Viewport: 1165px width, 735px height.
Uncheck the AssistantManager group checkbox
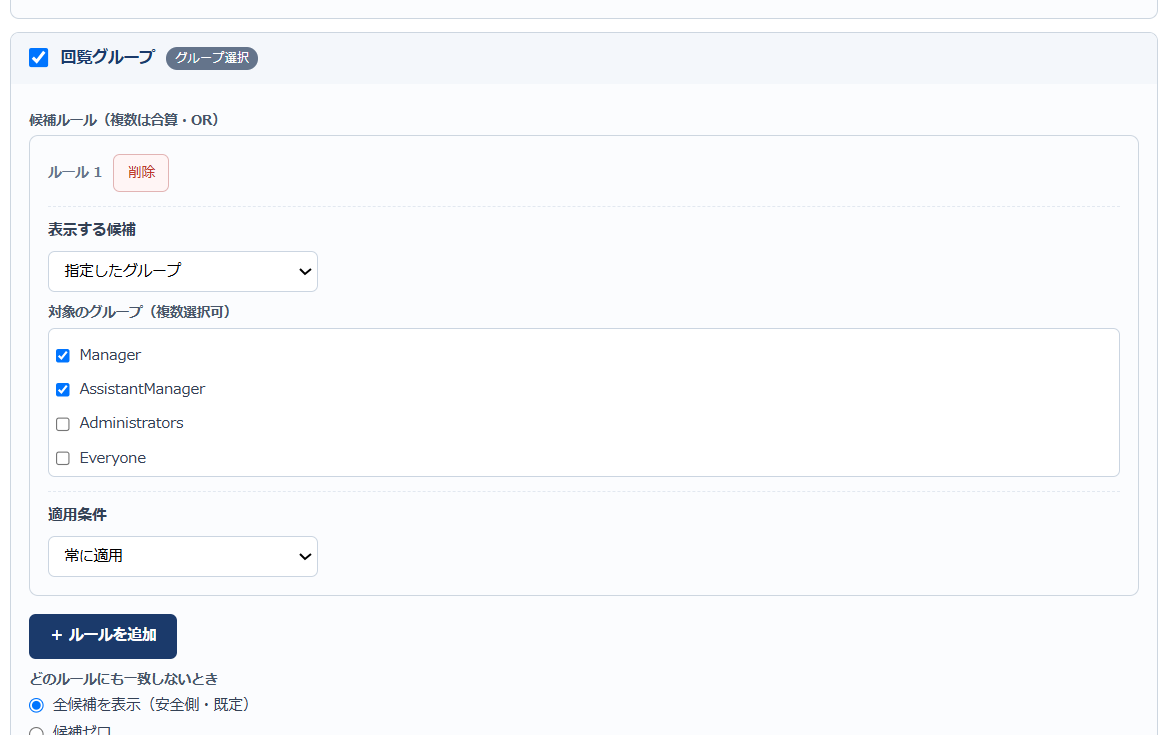pyautogui.click(x=63, y=389)
